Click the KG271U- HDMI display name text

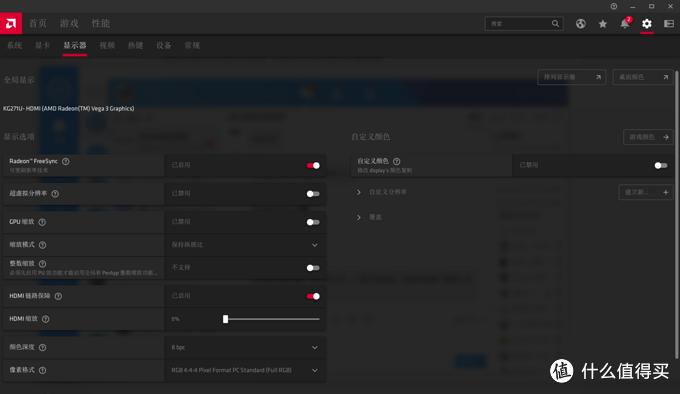click(69, 108)
